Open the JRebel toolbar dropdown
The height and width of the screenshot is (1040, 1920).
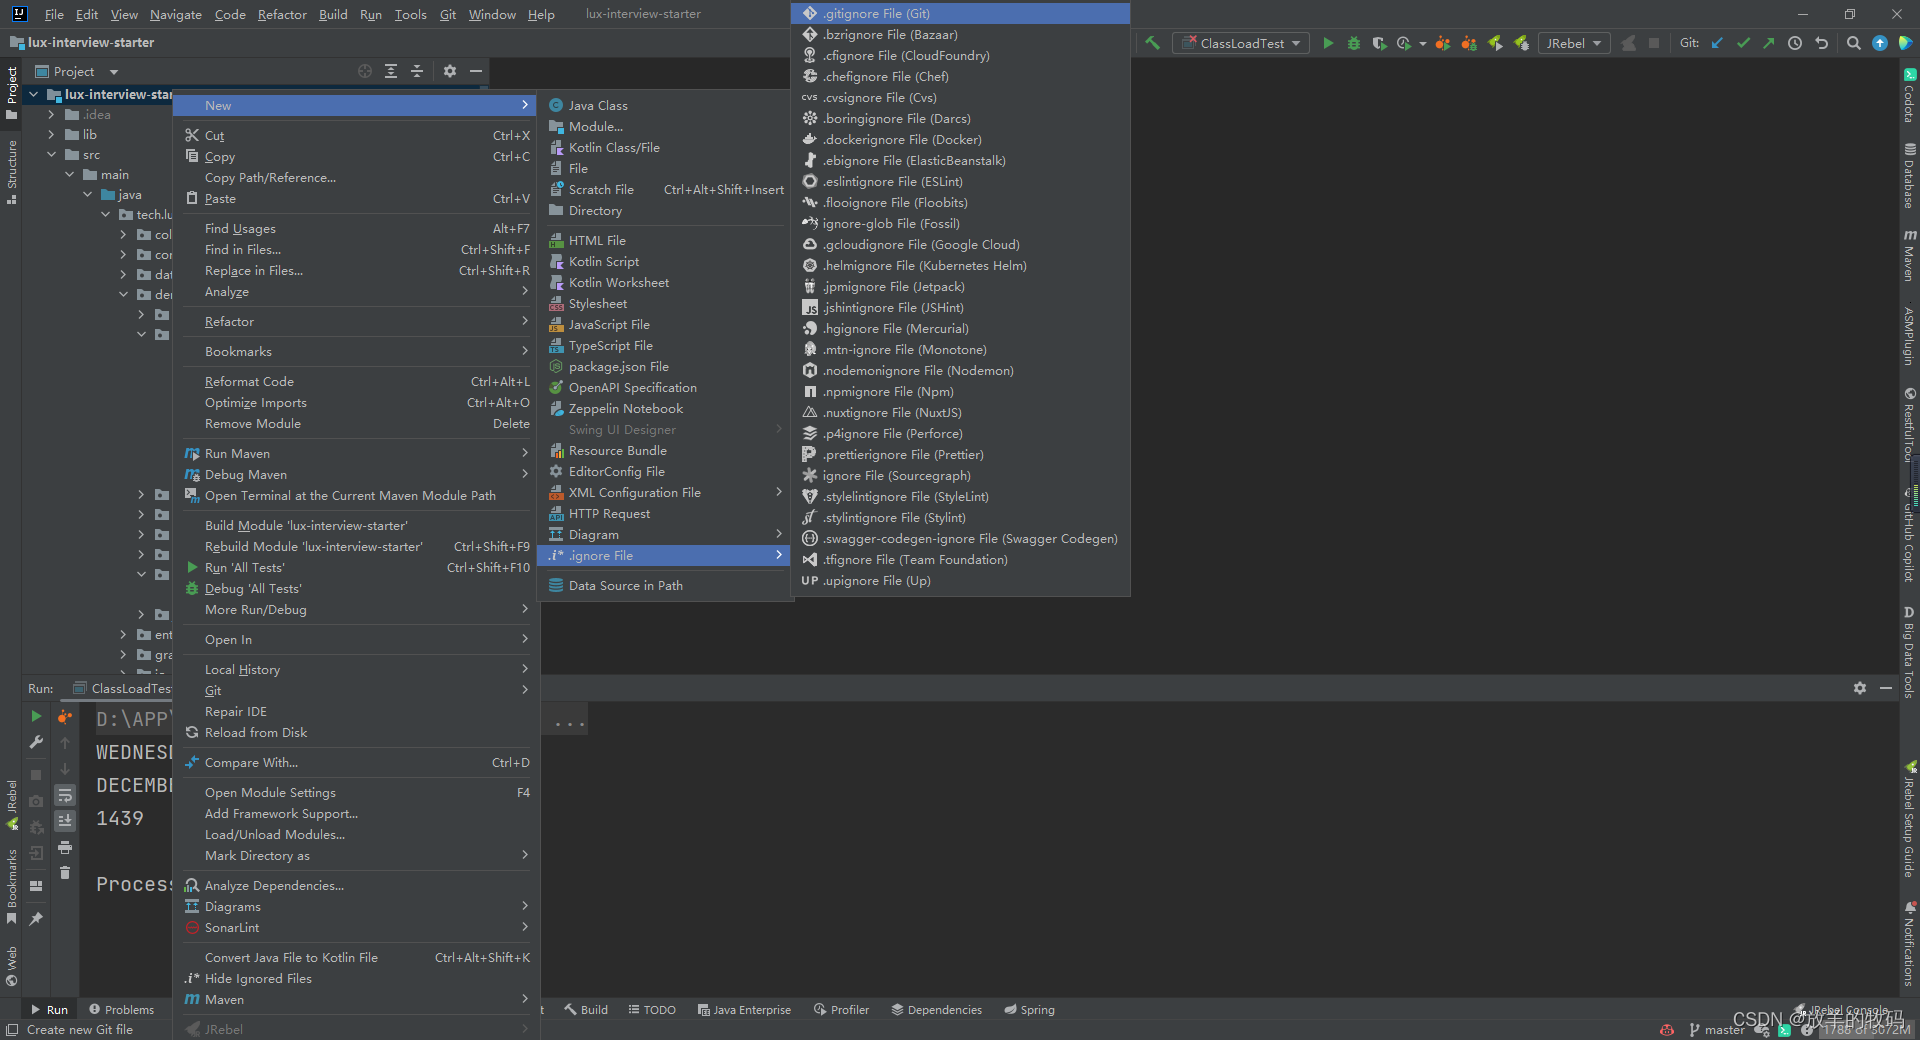pyautogui.click(x=1573, y=43)
